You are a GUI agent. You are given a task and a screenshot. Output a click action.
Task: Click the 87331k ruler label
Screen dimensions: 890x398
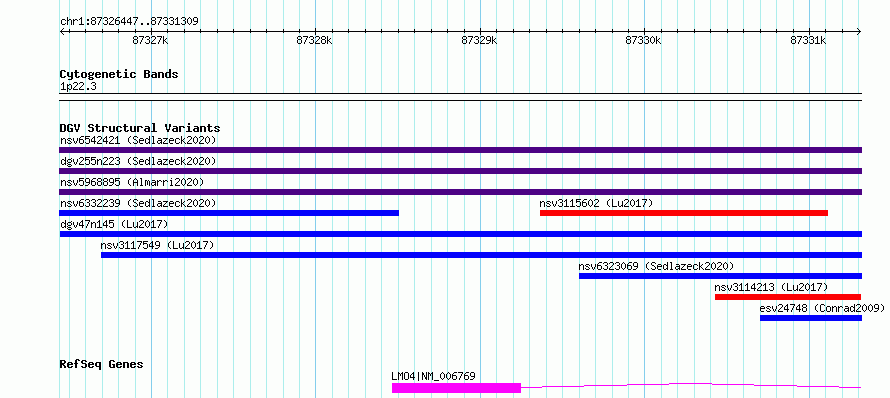point(808,40)
